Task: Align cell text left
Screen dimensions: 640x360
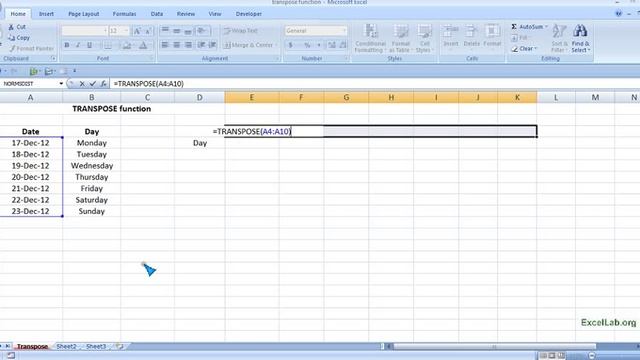Action: (165, 45)
